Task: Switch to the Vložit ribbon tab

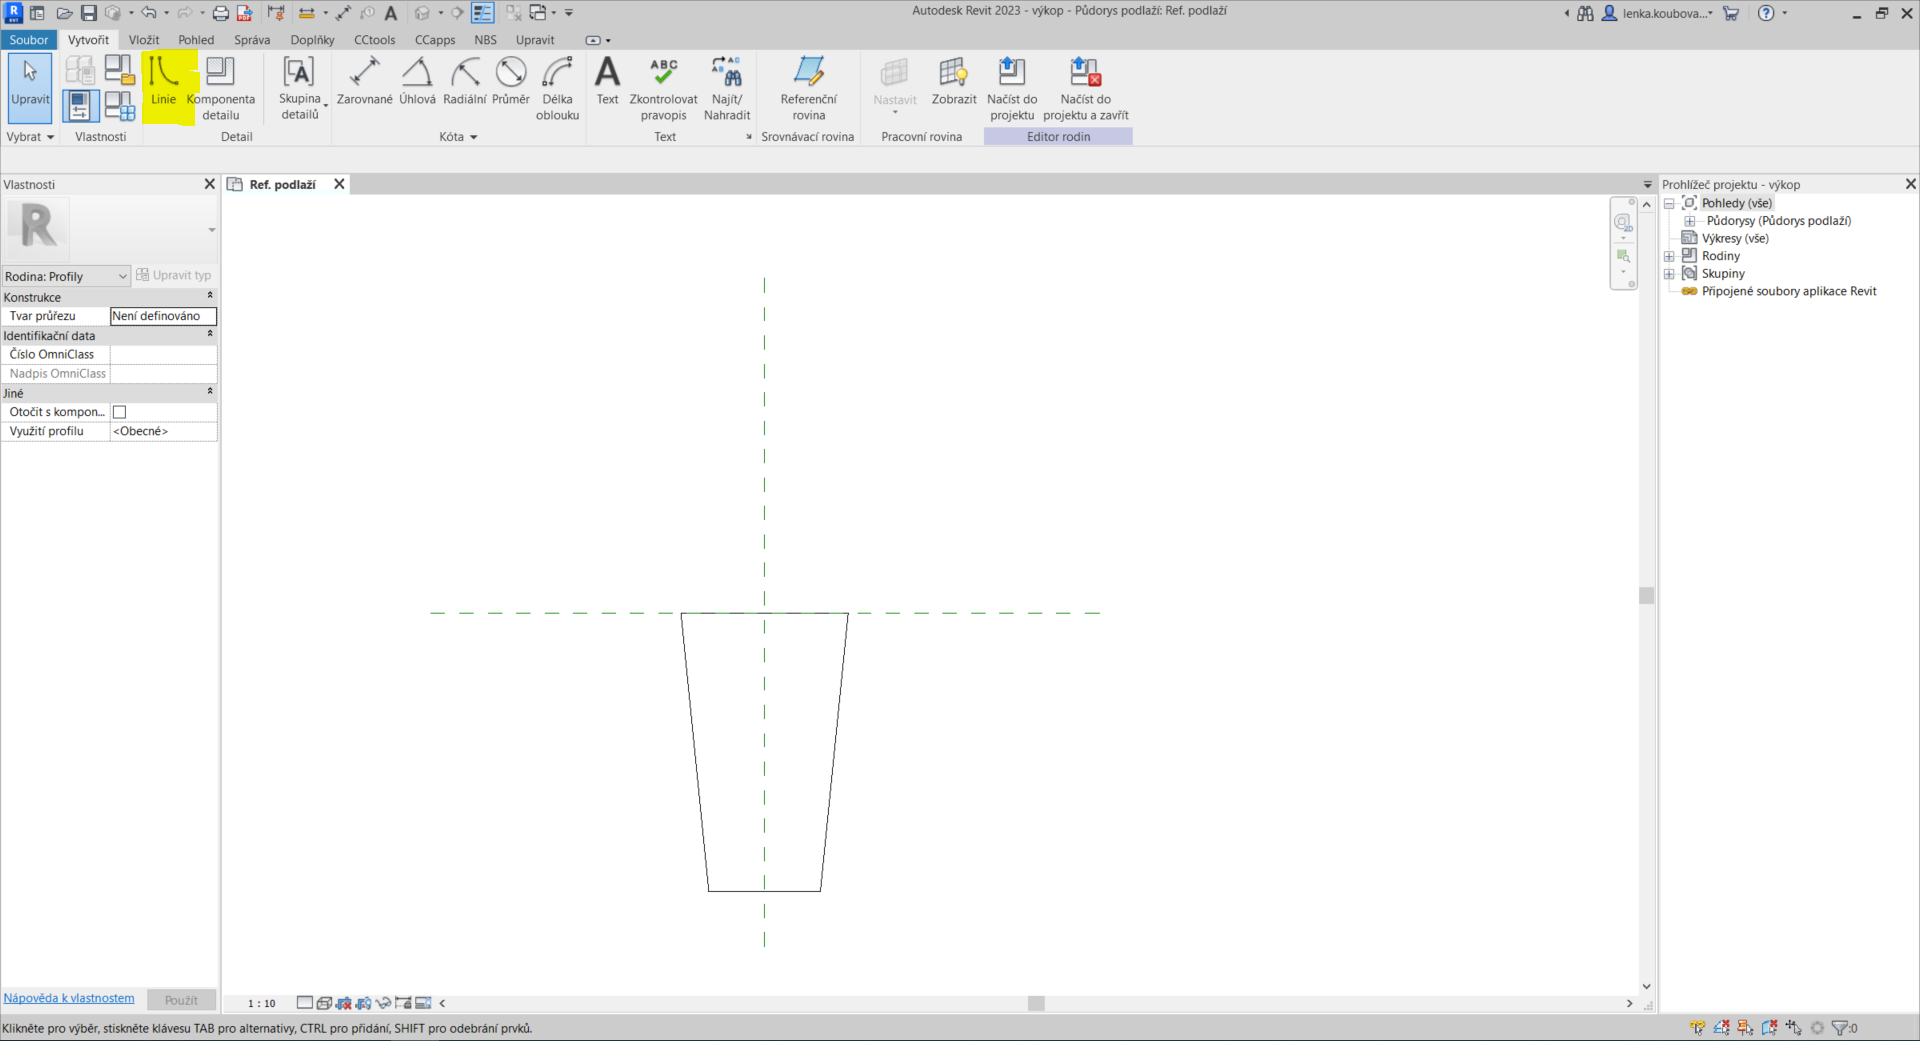Action: [144, 40]
